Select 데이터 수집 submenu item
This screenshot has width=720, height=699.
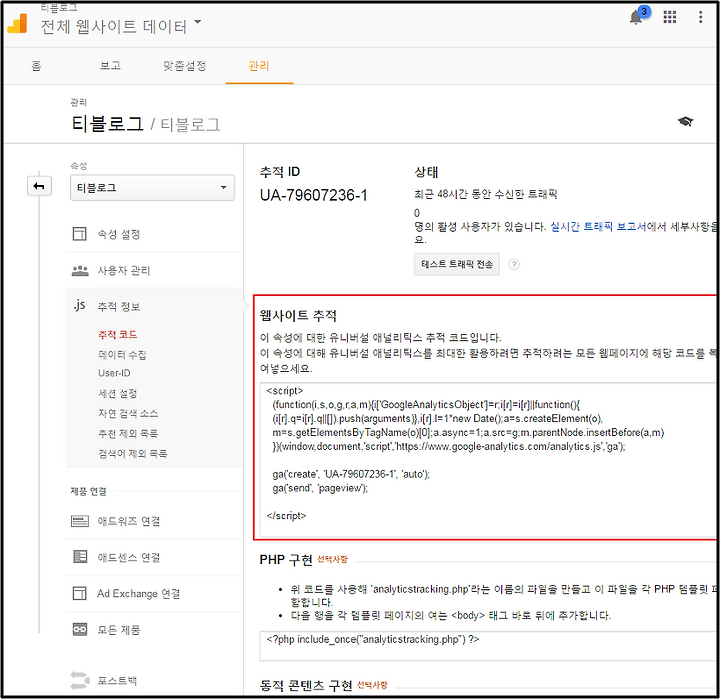122,355
